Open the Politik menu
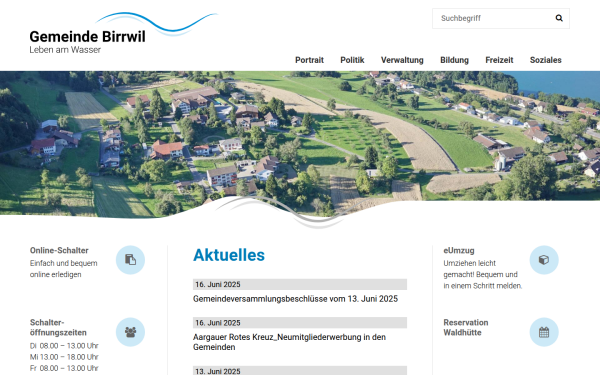600x375 pixels. (x=352, y=60)
